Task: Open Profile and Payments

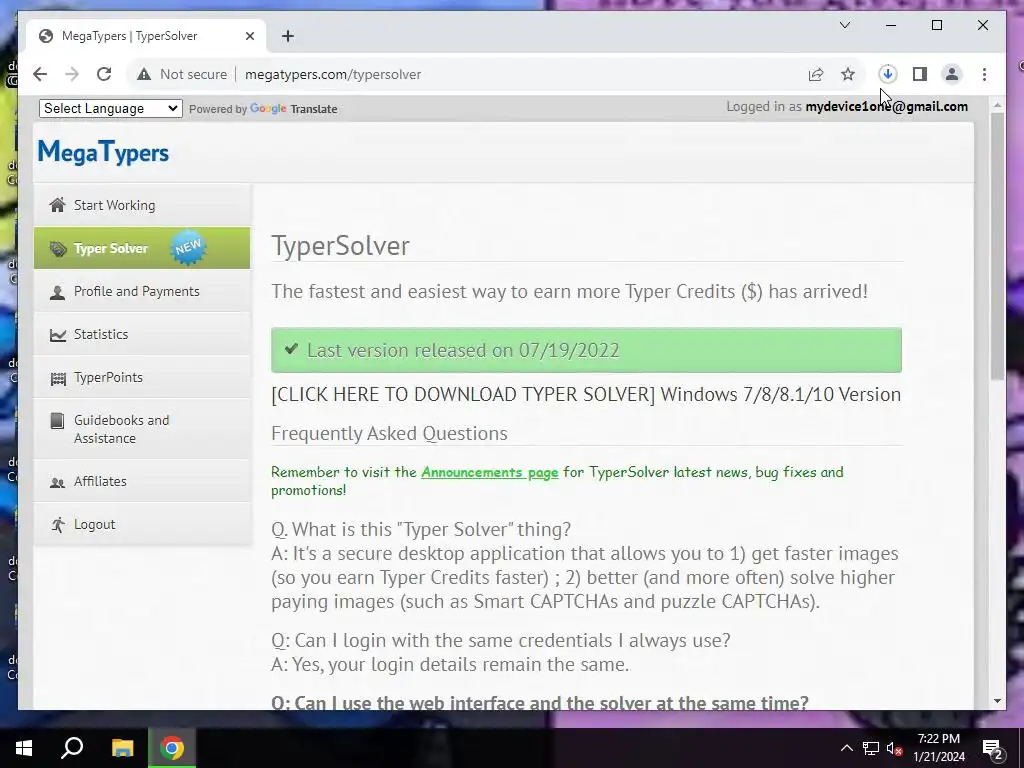Action: coord(142,291)
